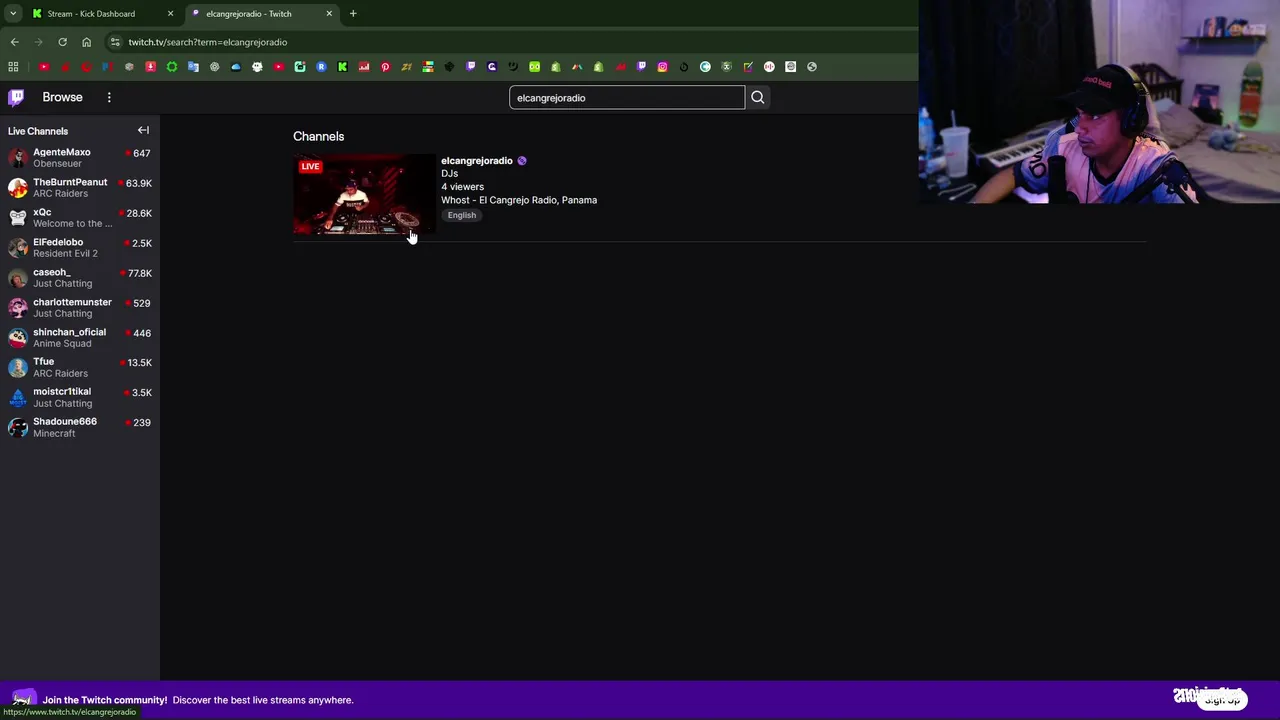The height and width of the screenshot is (720, 1280).
Task: Click the Channels section heading
Action: 318,136
